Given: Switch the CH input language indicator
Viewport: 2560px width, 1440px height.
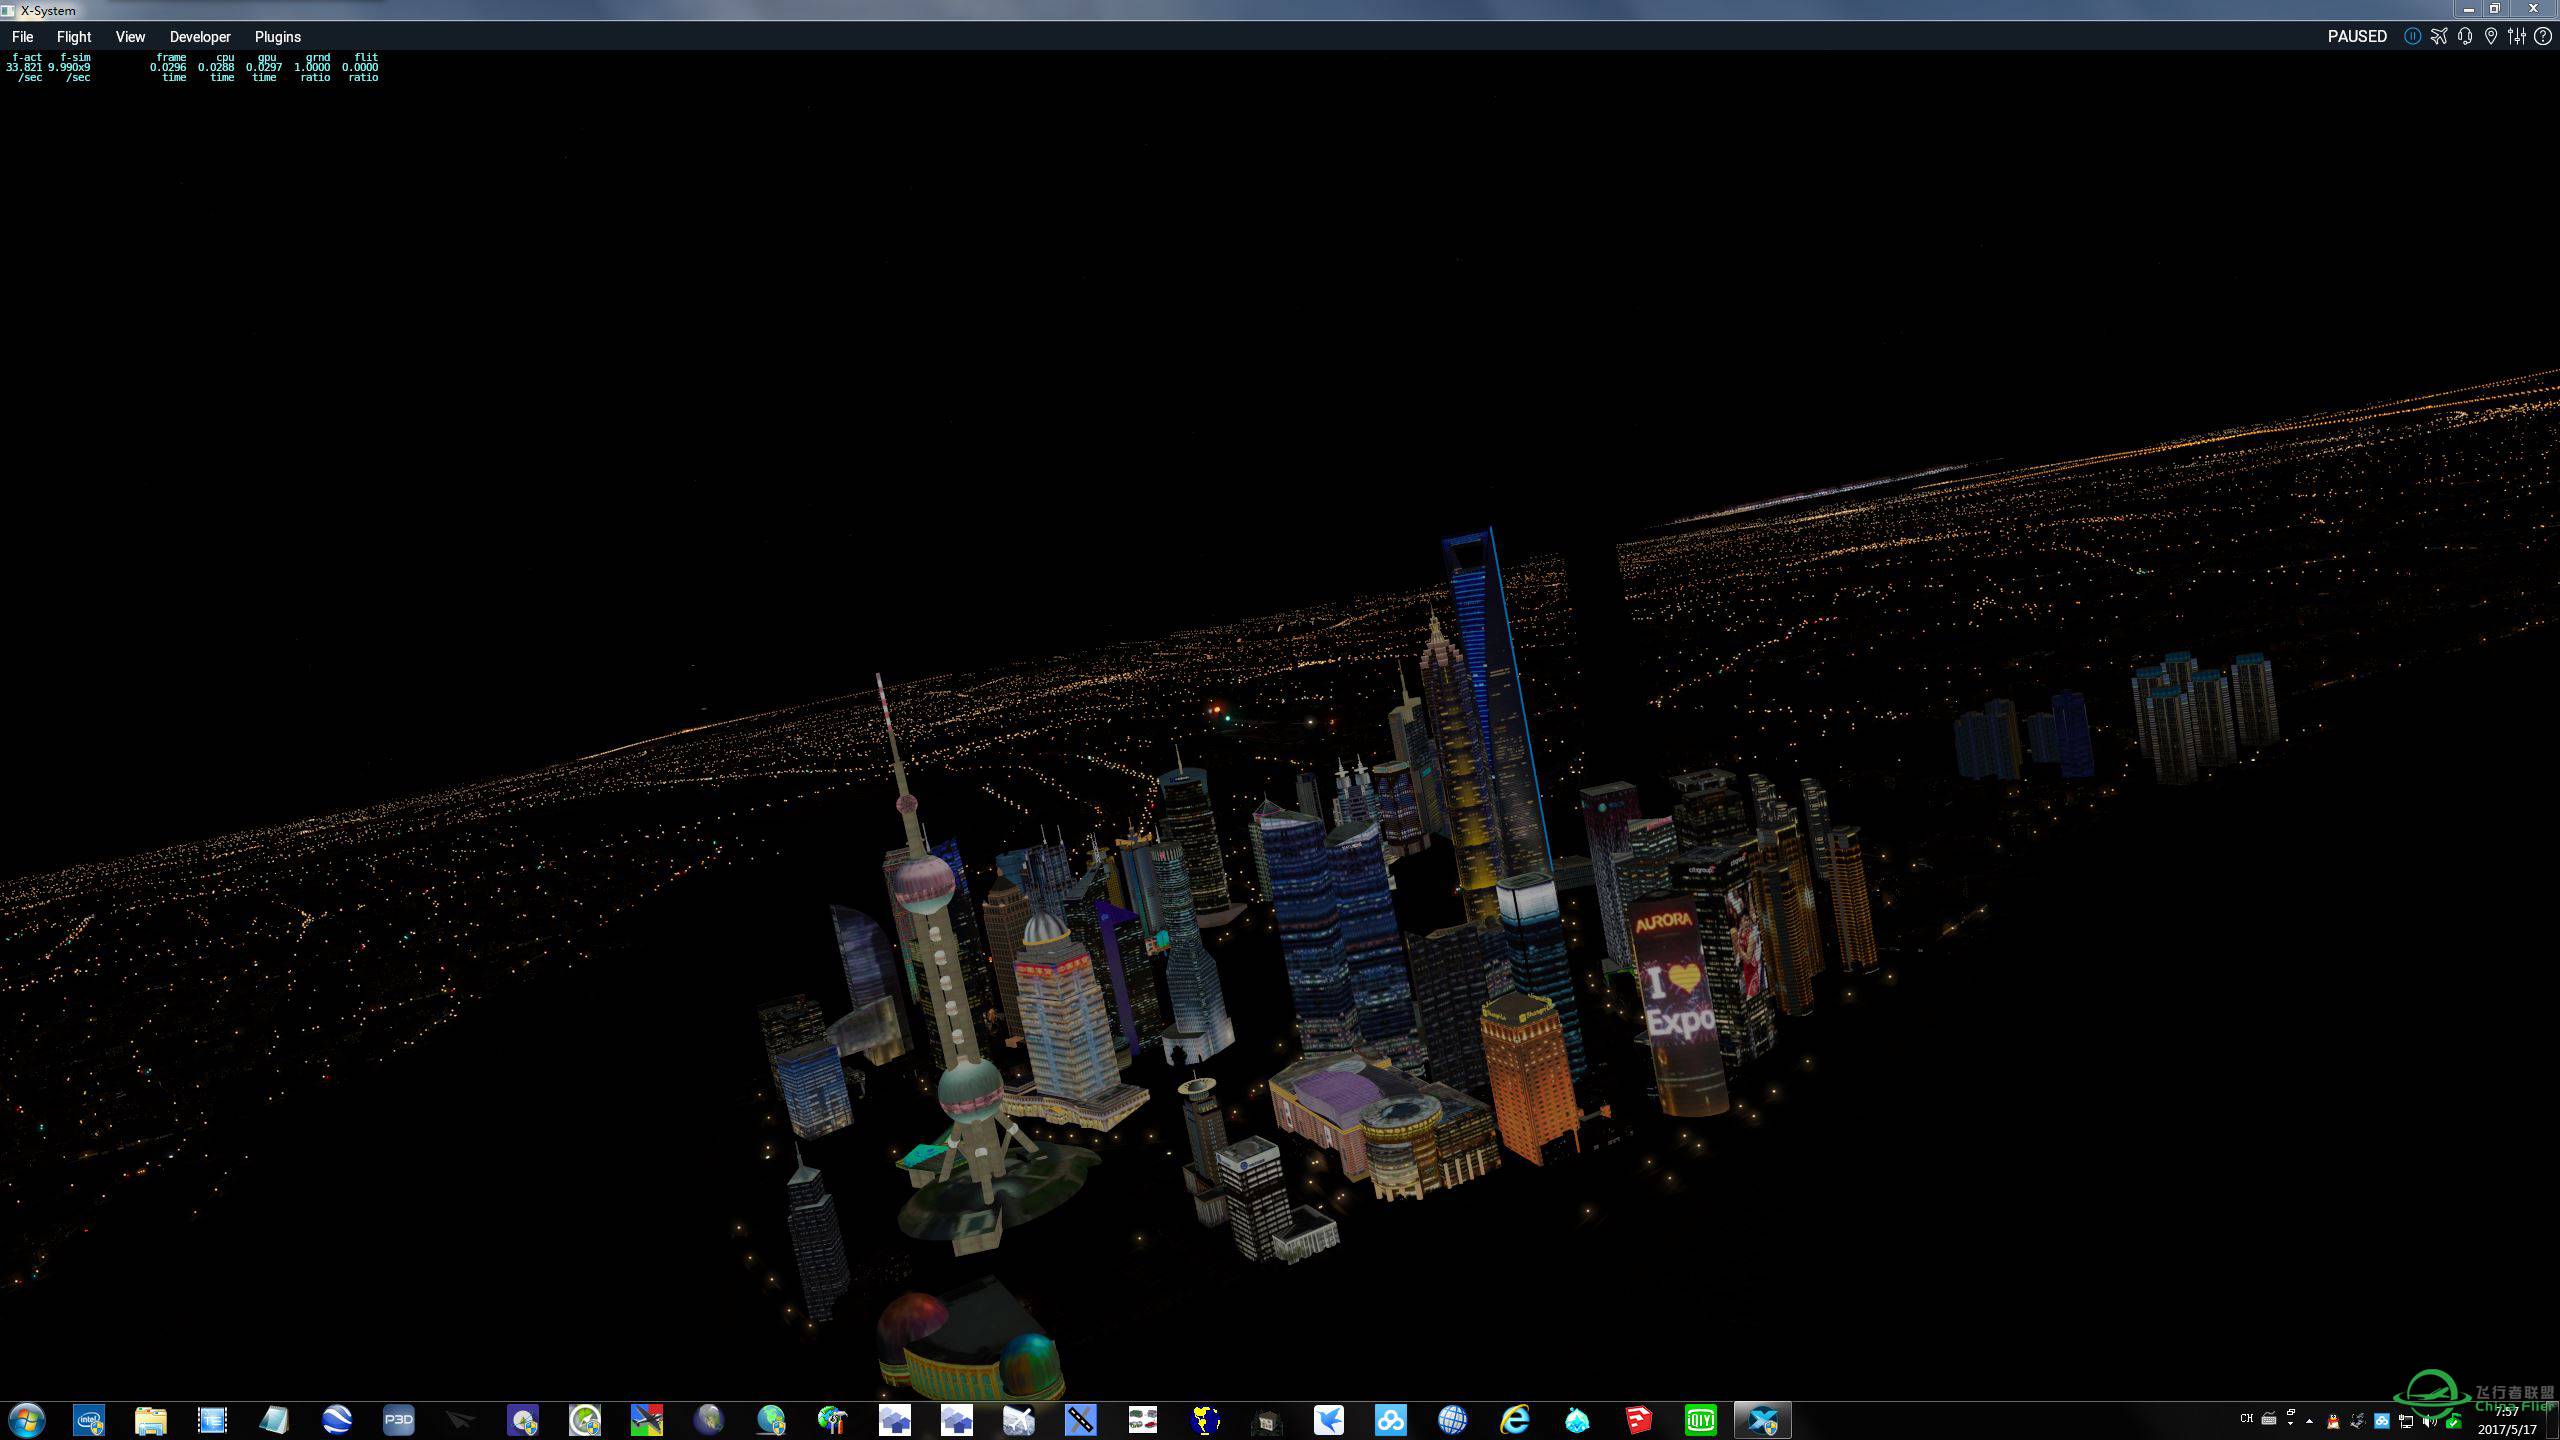Looking at the screenshot, I should 2247,1419.
